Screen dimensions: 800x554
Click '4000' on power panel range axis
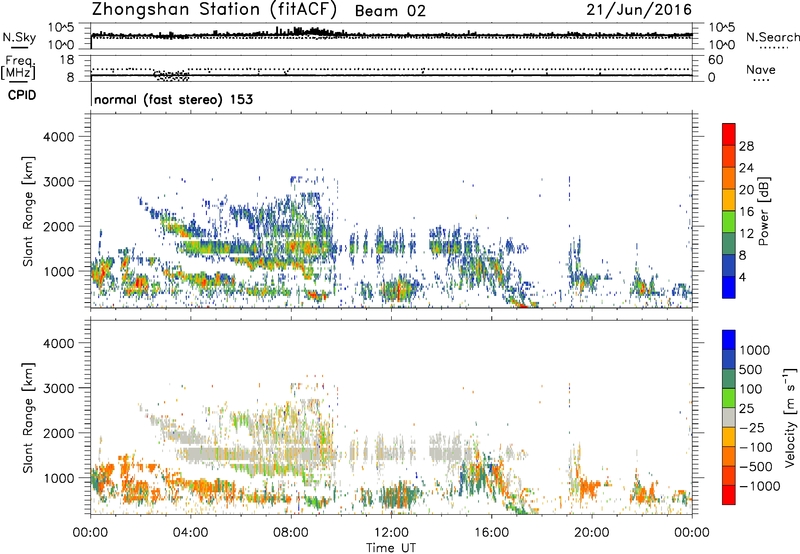tap(58, 137)
